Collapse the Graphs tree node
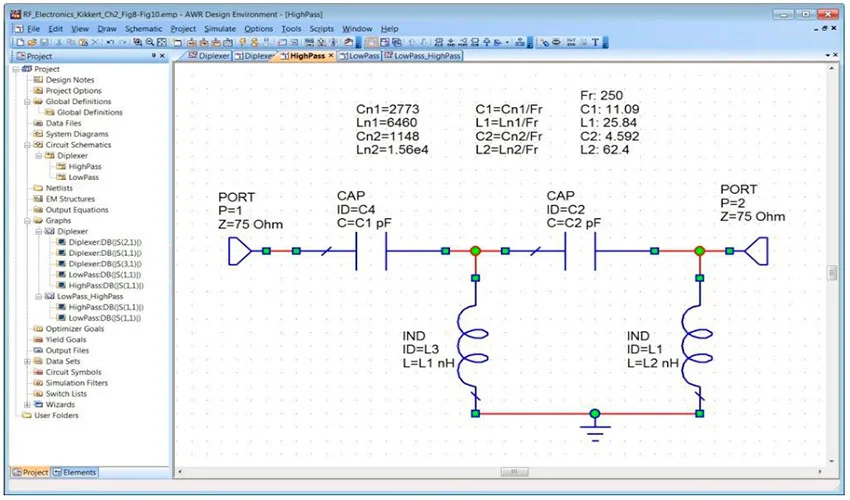This screenshot has height=500, width=850. pos(25,220)
